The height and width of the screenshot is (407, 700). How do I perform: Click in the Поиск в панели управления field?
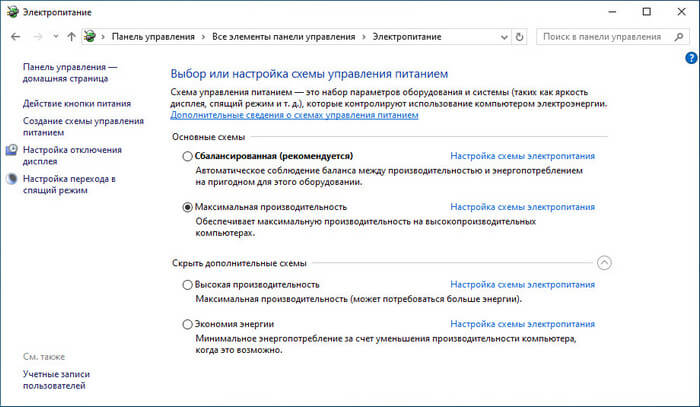point(600,36)
